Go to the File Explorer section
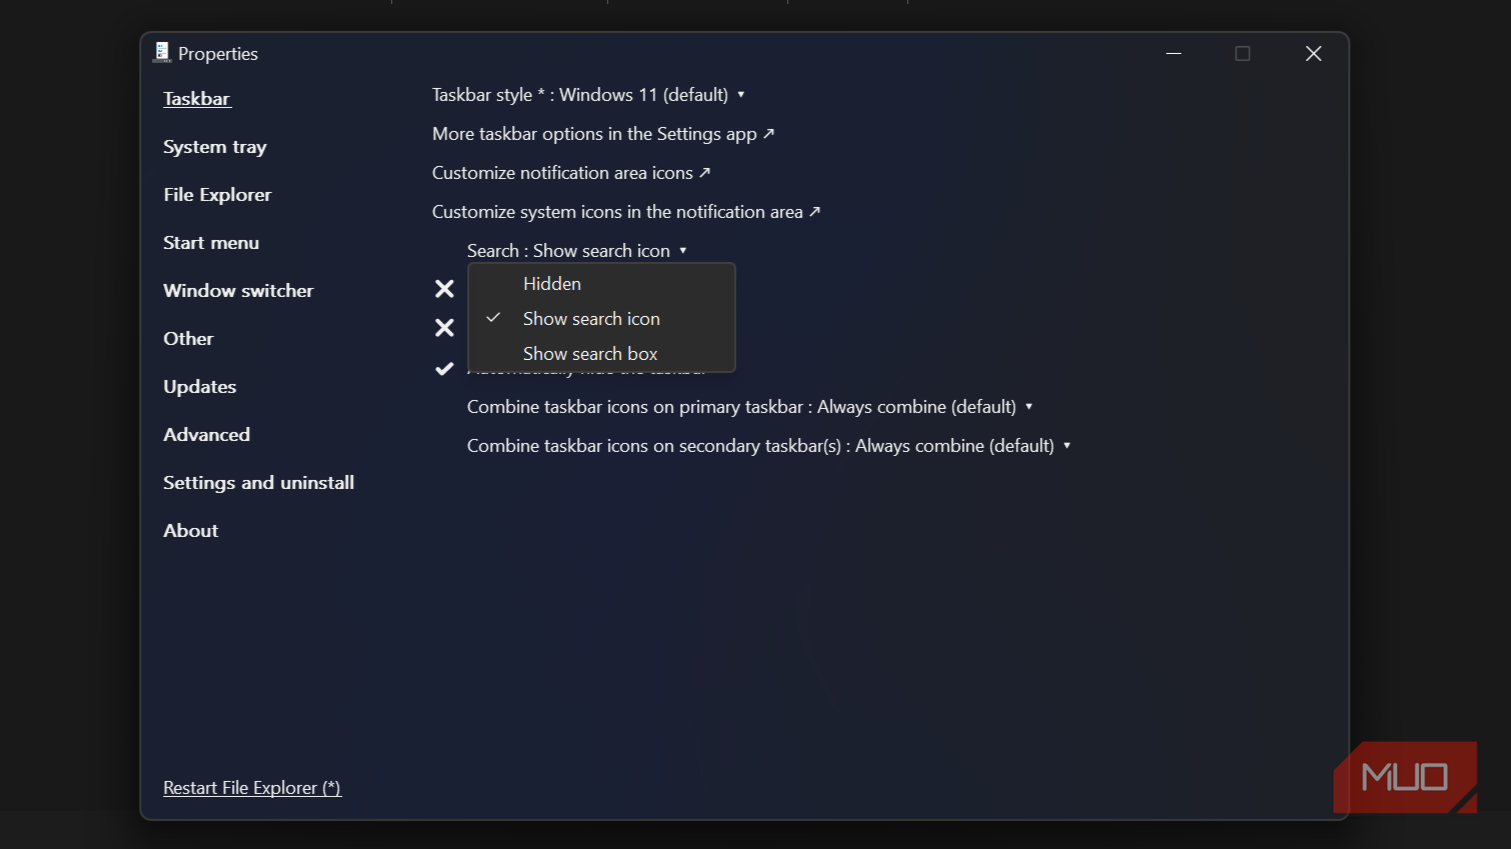The height and width of the screenshot is (849, 1511). [x=217, y=195]
